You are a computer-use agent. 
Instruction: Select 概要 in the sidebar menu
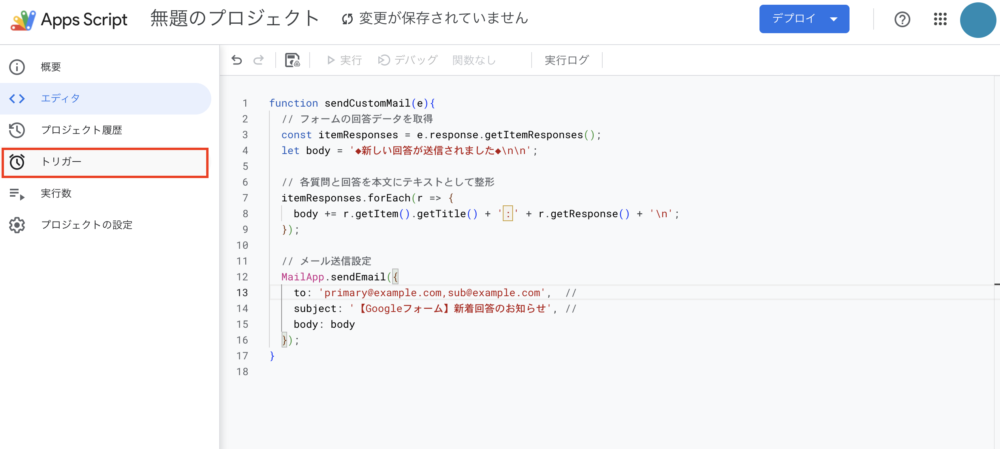tap(51, 67)
